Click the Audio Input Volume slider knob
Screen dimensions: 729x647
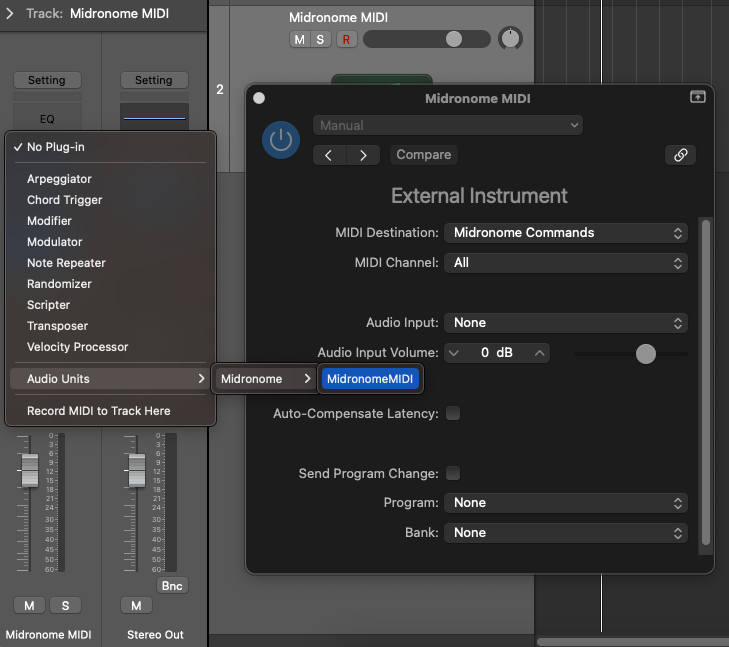pos(646,353)
